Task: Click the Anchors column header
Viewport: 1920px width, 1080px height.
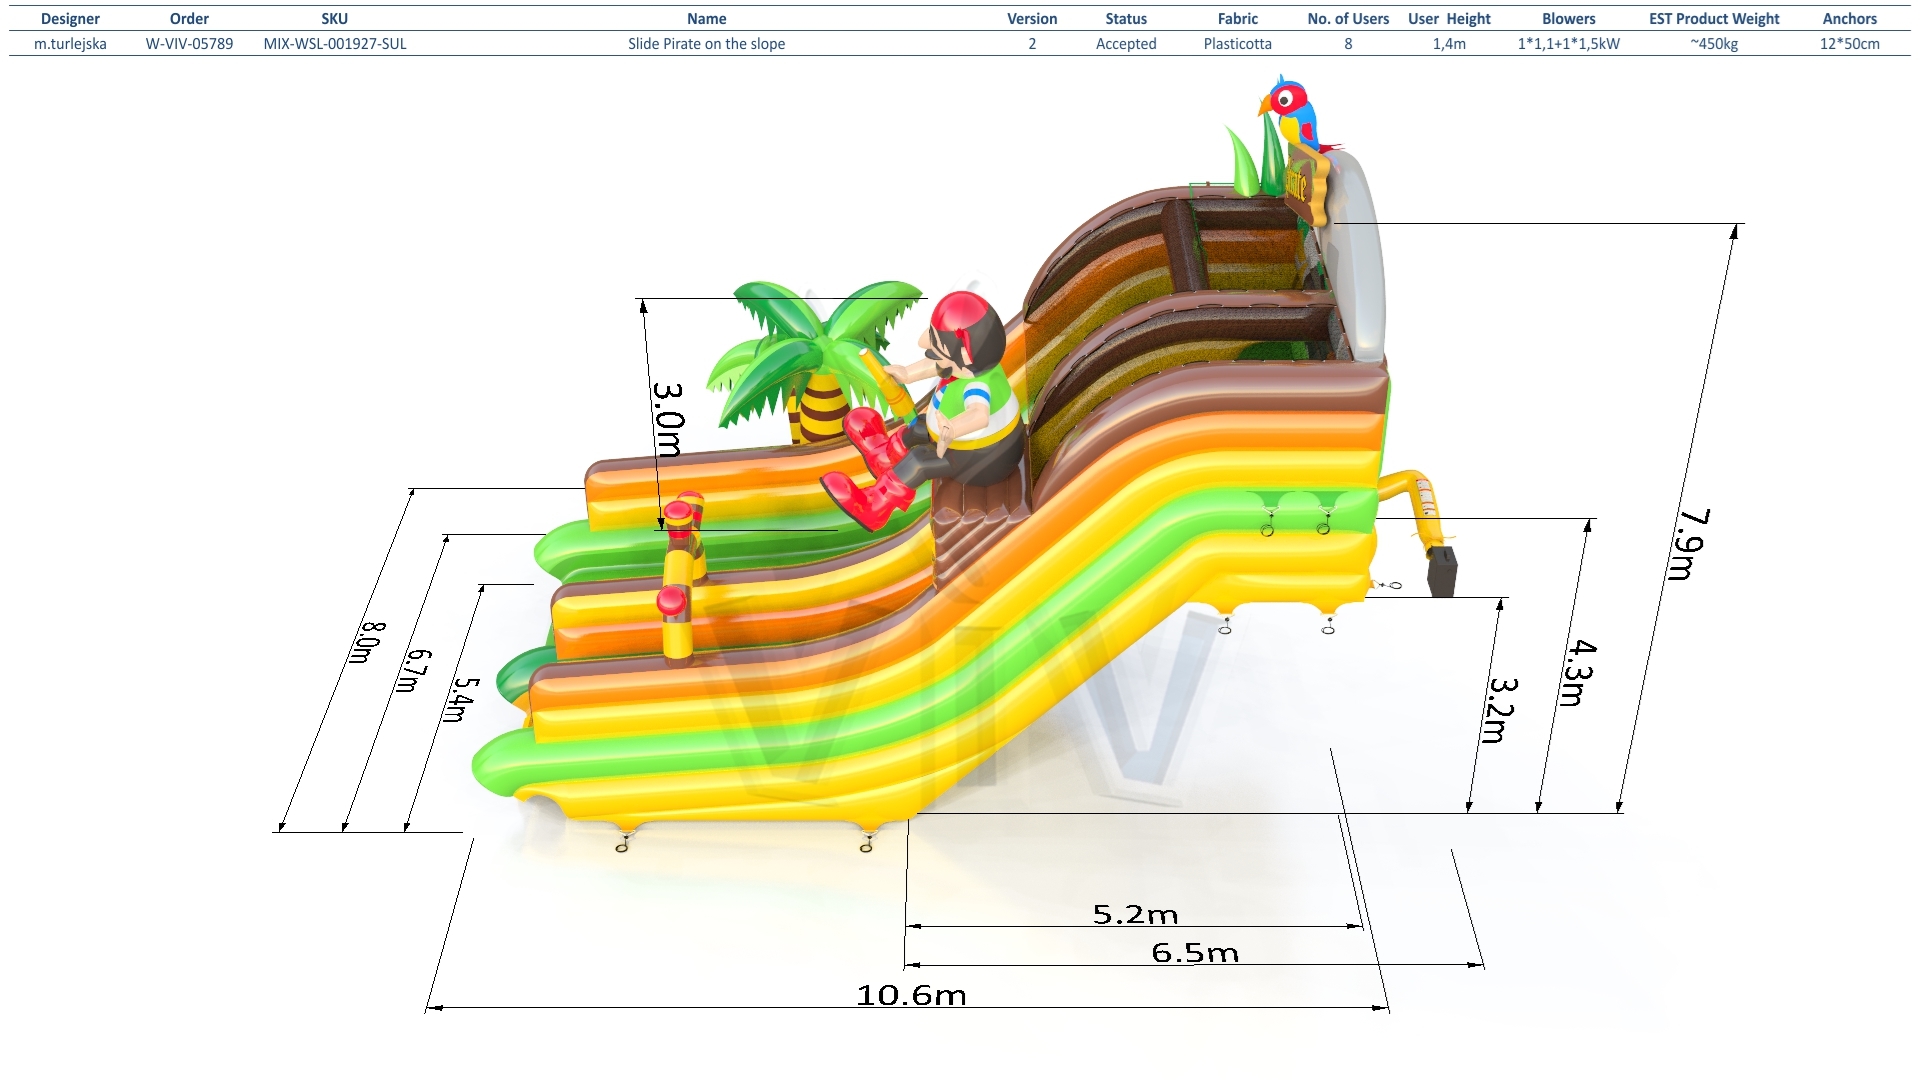Action: 1850,19
